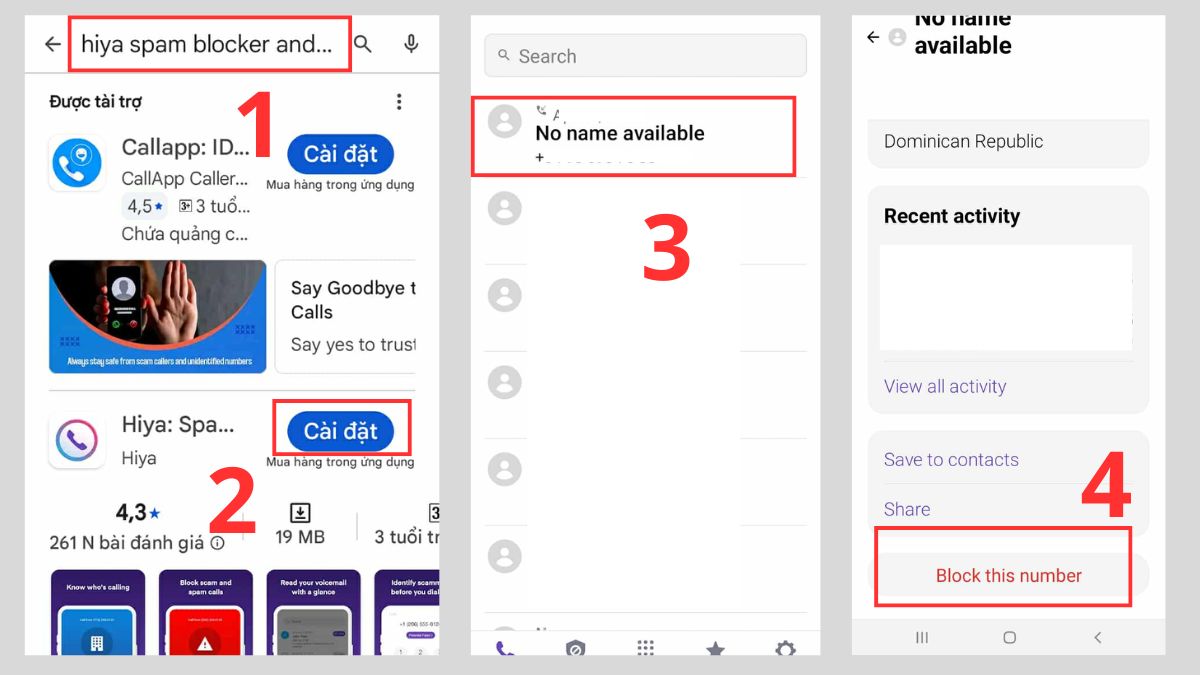Image resolution: width=1200 pixels, height=675 pixels.
Task: Open the Block scam and spam calls screenshot
Action: [x=205, y=612]
